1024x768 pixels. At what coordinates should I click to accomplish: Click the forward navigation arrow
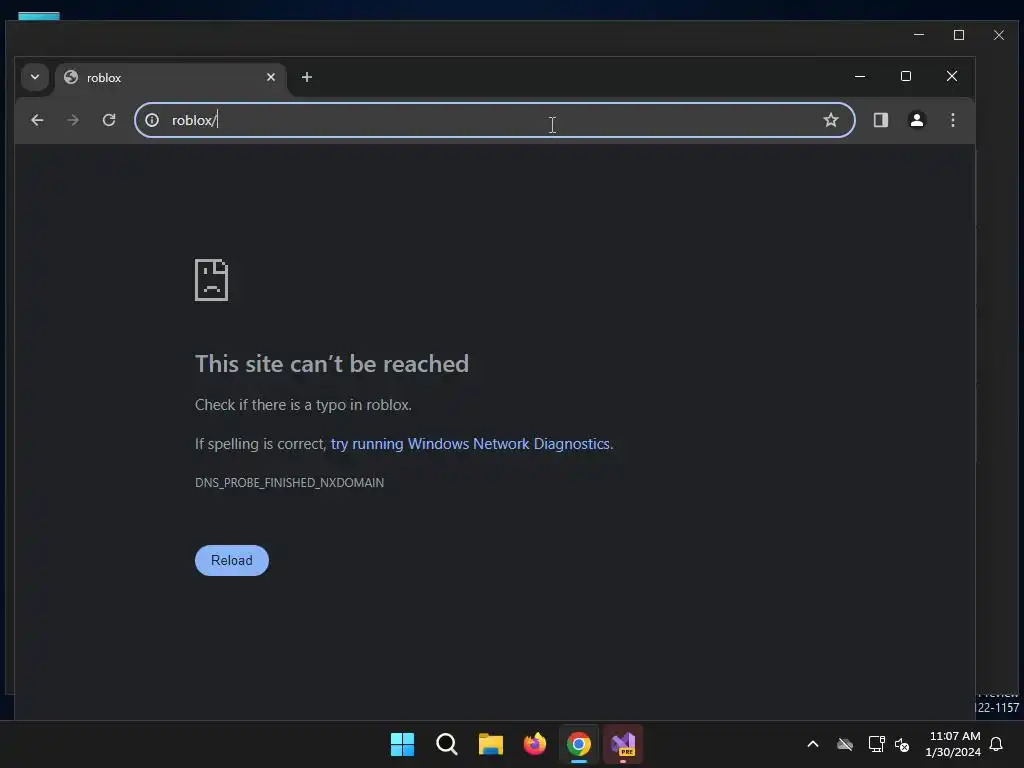coord(73,120)
